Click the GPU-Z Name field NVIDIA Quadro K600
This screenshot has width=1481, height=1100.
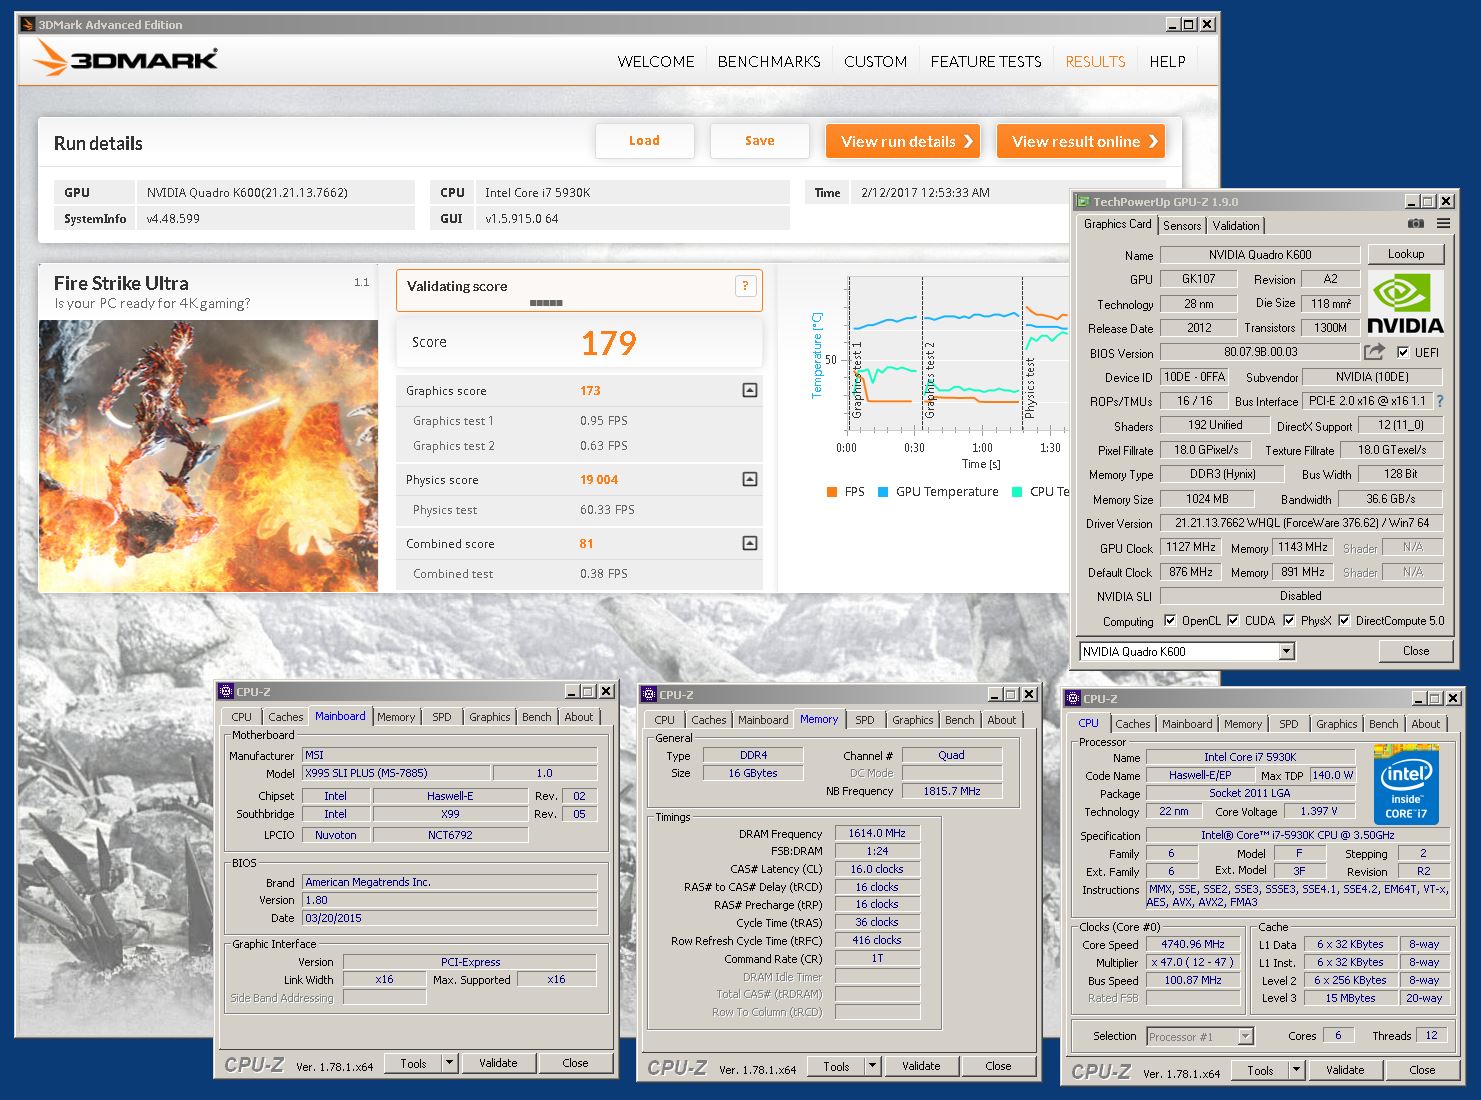(1260, 255)
